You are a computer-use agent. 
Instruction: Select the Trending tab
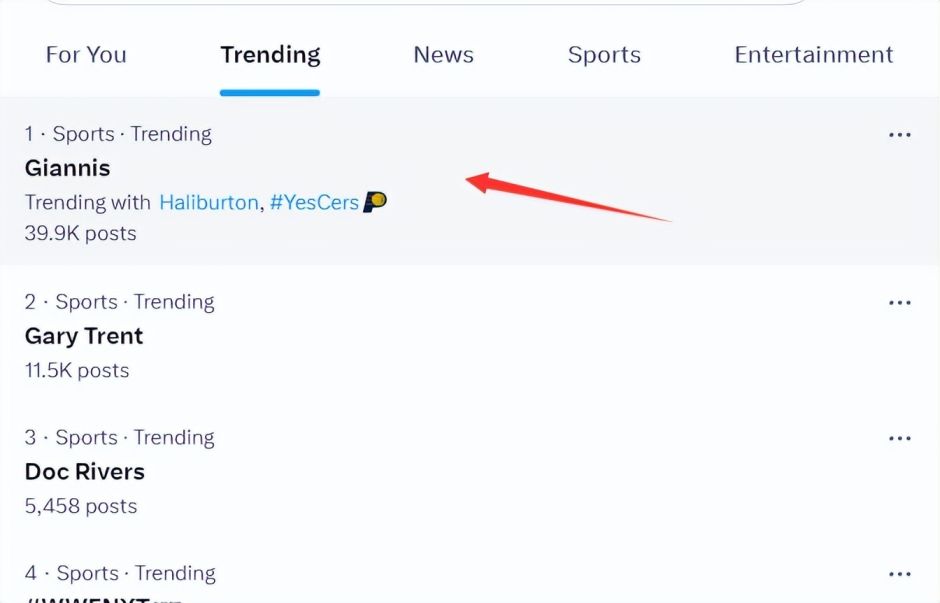click(270, 55)
